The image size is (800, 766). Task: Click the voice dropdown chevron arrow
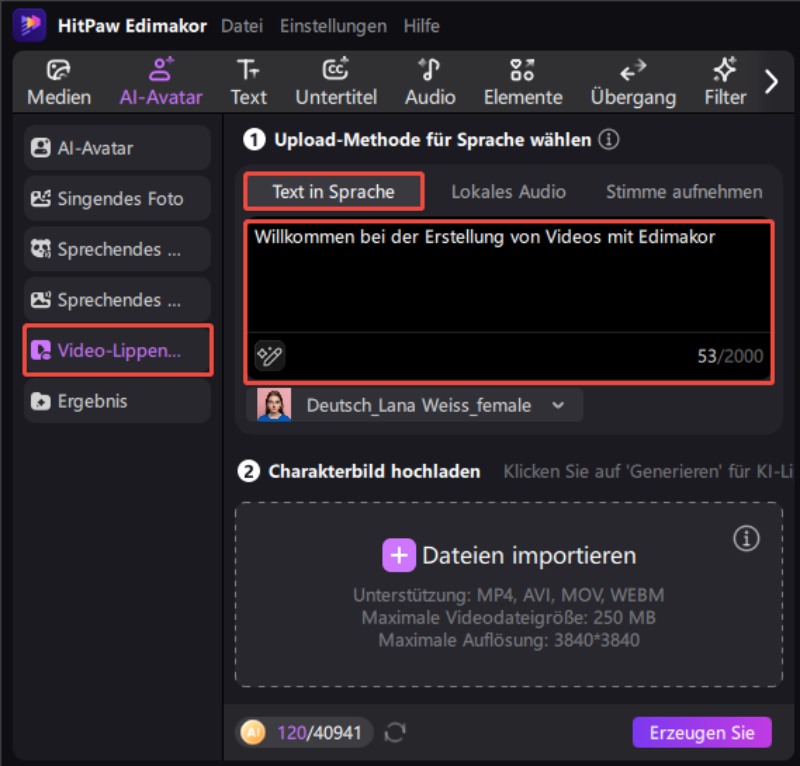(558, 406)
